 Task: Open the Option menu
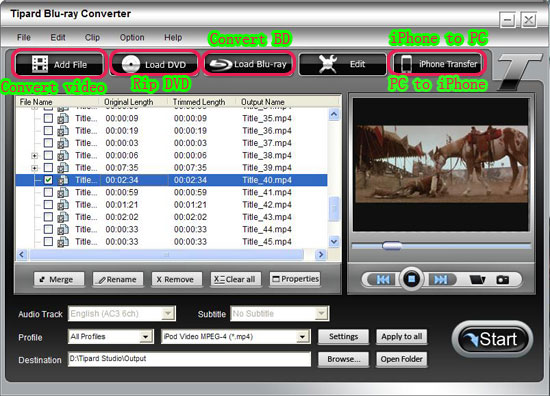[132, 37]
